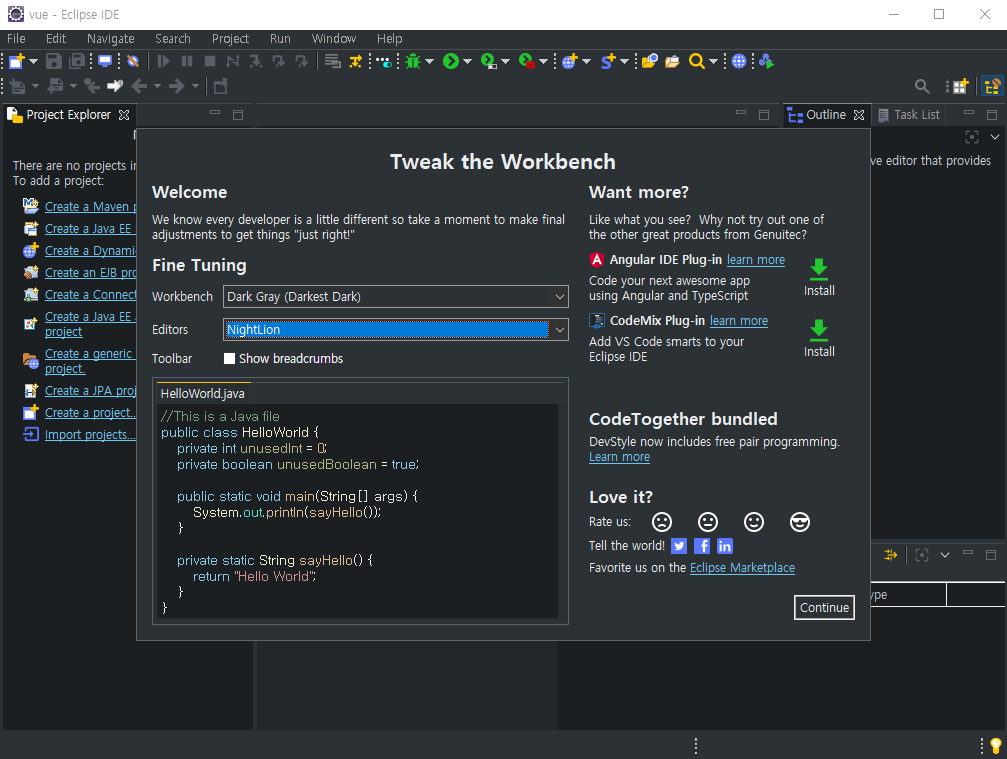Click the Continue button
Image resolution: width=1007 pixels, height=759 pixels.
(824, 607)
